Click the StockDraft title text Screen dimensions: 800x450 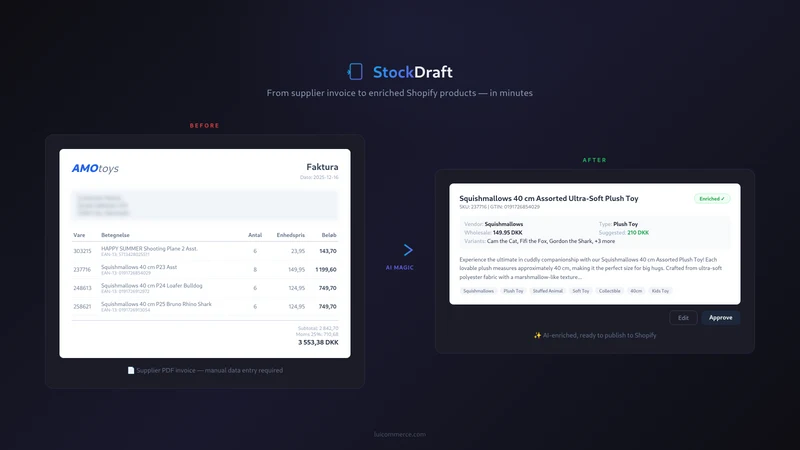[x=412, y=72]
